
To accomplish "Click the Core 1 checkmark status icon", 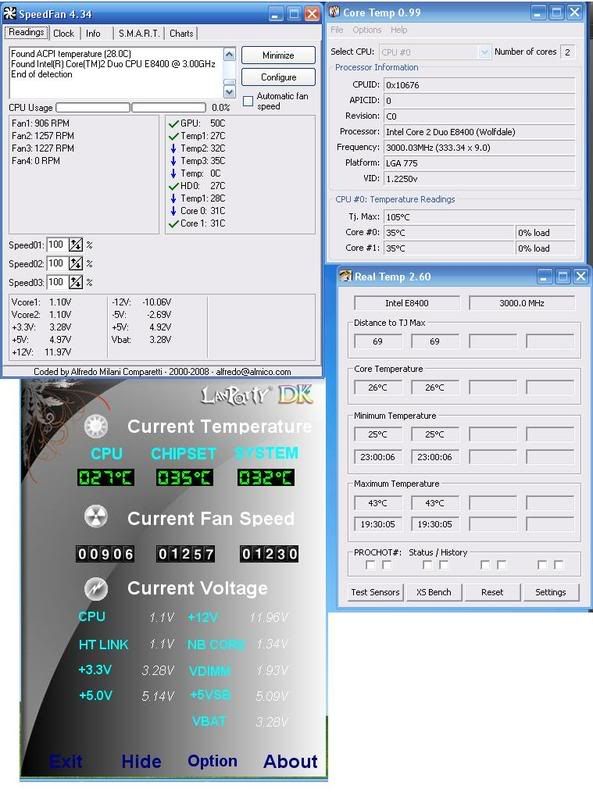I will (x=174, y=223).
